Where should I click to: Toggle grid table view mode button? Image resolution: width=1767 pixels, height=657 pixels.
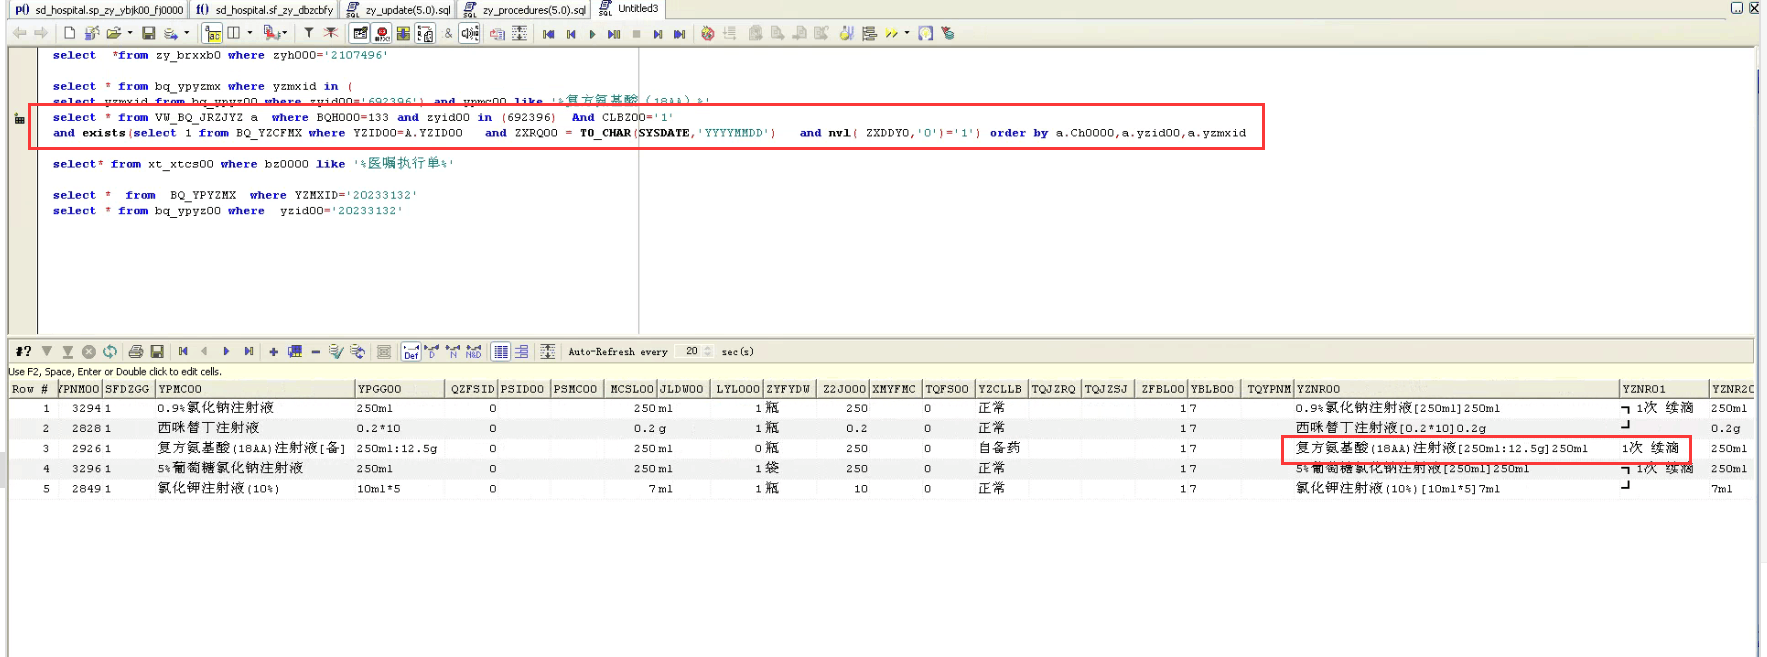coord(501,352)
